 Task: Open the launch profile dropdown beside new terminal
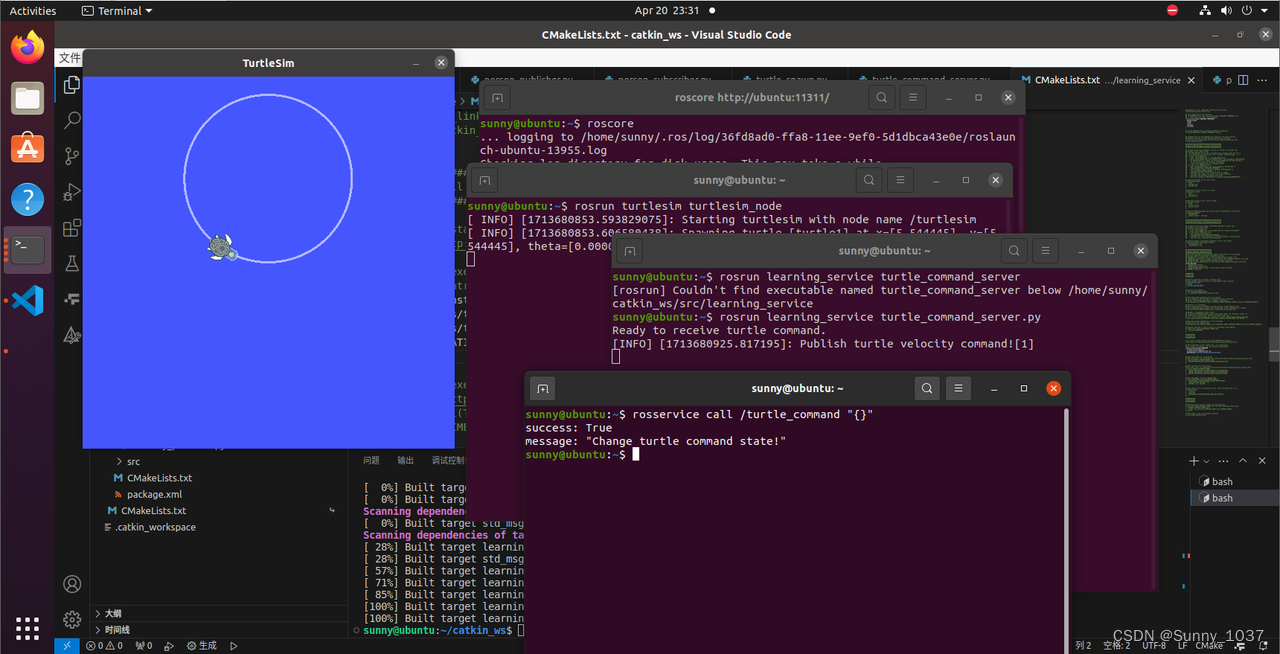tap(1206, 461)
